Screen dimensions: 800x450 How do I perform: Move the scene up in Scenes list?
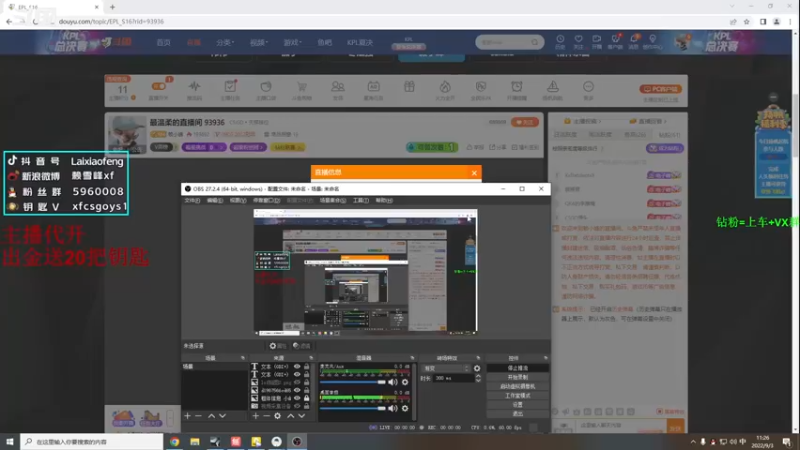pos(211,416)
